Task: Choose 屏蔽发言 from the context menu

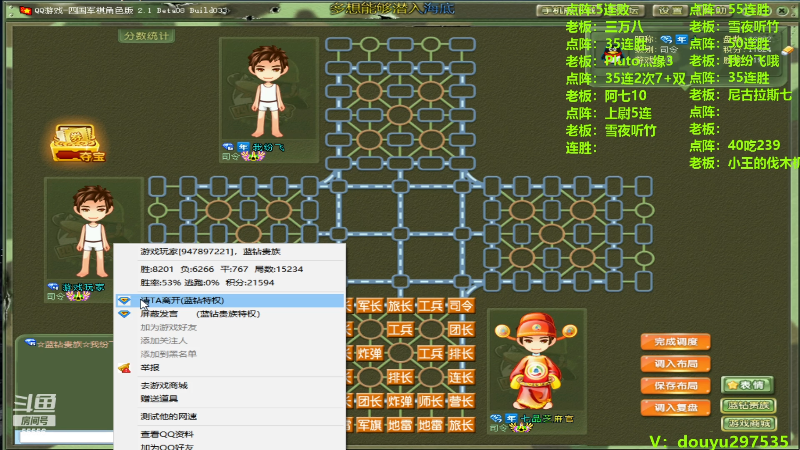Action: tap(230, 314)
